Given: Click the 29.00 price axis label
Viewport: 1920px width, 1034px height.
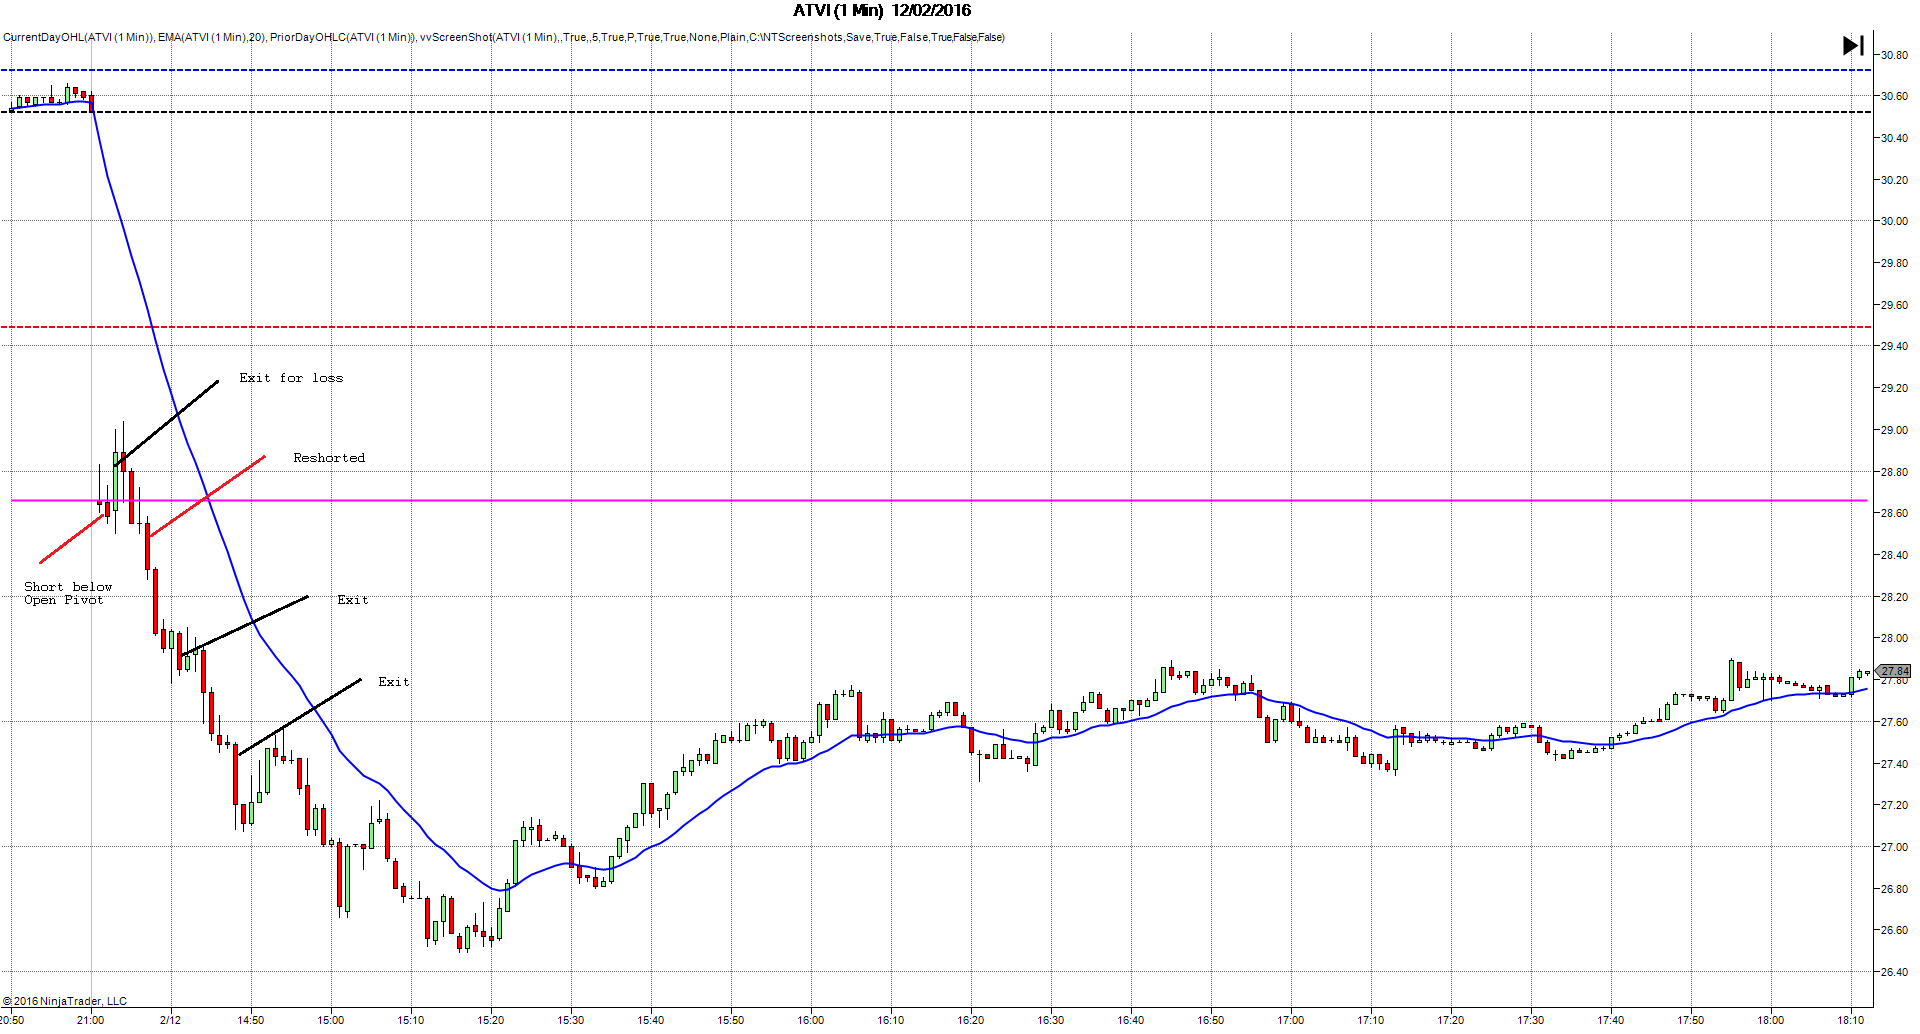Looking at the screenshot, I should pyautogui.click(x=1894, y=430).
